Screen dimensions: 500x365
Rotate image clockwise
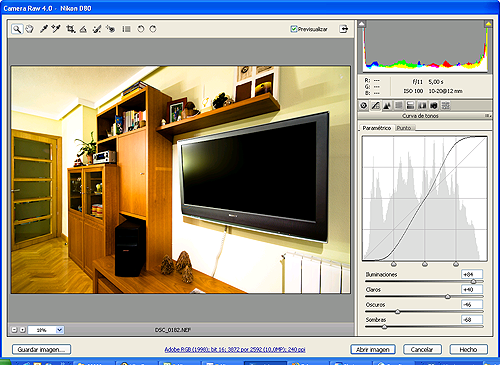coord(153,29)
